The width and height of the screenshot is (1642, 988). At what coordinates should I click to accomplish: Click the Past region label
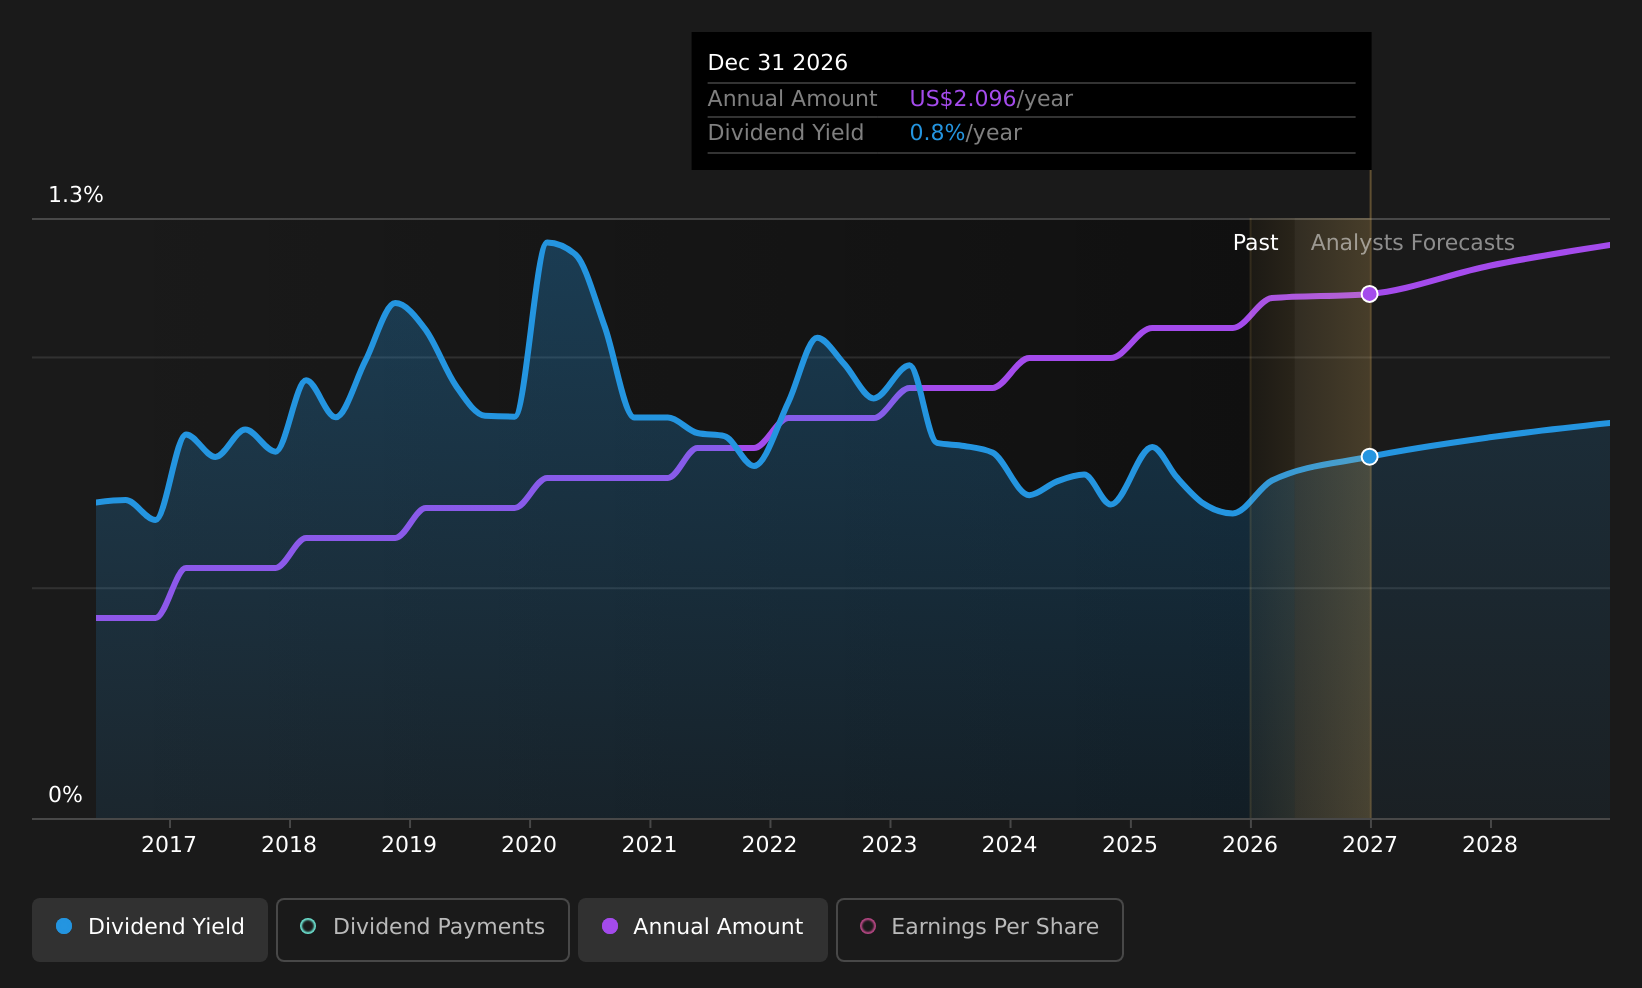click(x=1255, y=243)
